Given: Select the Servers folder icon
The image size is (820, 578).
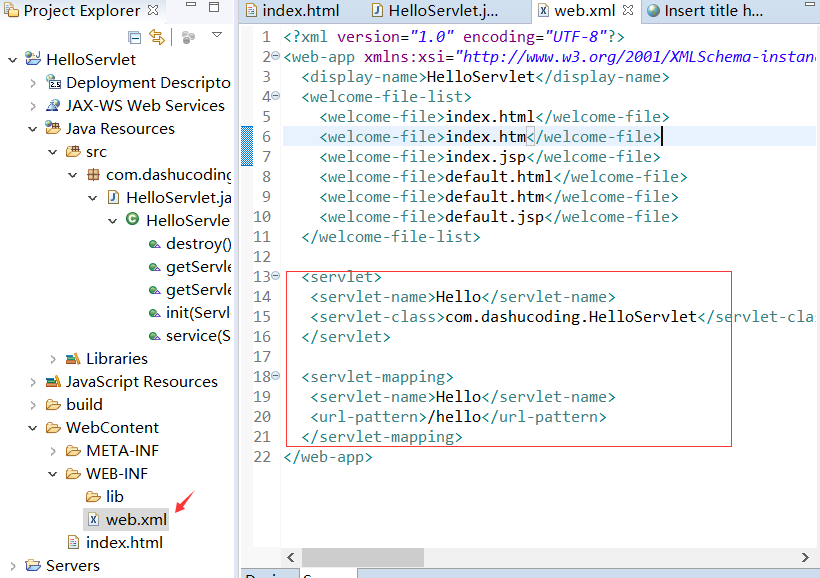Looking at the screenshot, I should [x=33, y=565].
